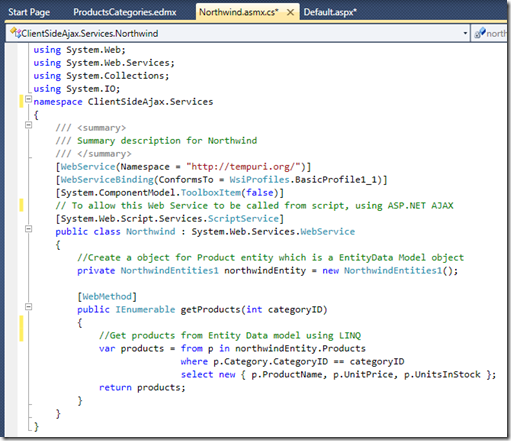Click the ScriptService attribute name

point(243,219)
